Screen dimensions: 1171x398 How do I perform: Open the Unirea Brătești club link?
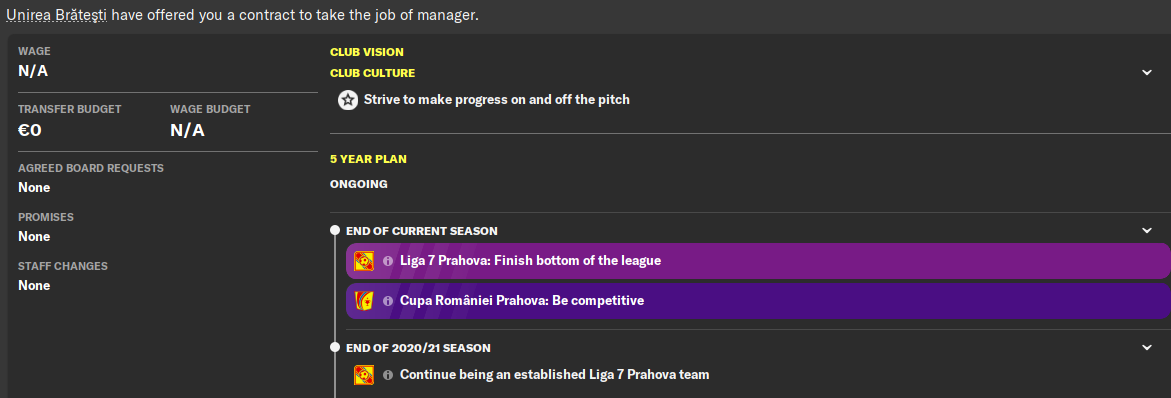(x=57, y=15)
